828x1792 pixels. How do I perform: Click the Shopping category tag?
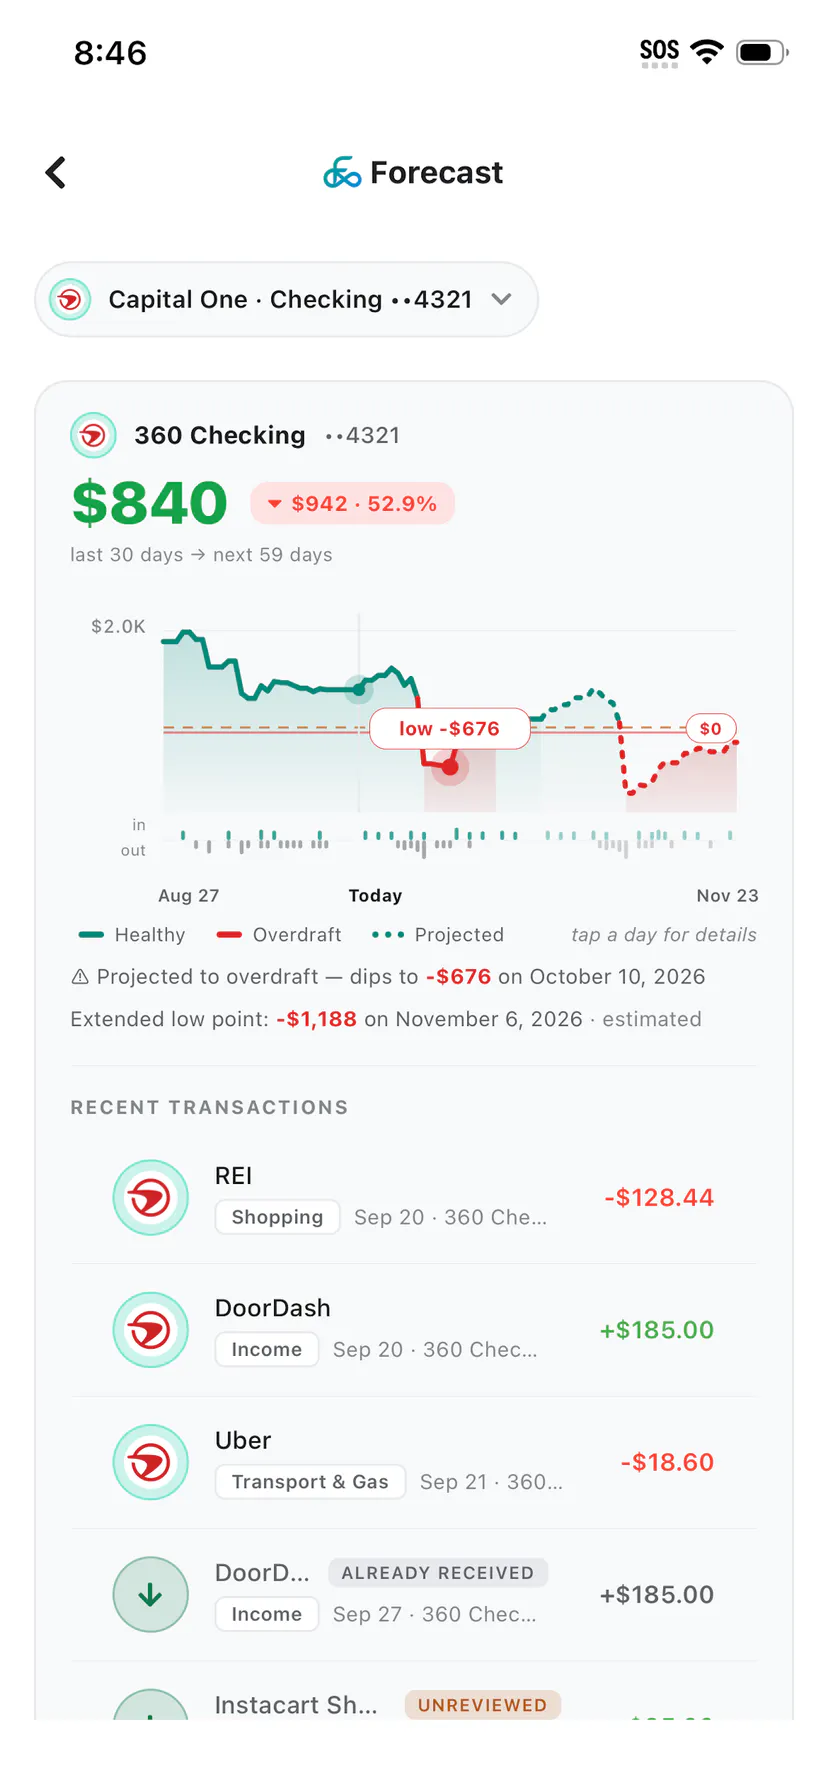pyautogui.click(x=277, y=1217)
